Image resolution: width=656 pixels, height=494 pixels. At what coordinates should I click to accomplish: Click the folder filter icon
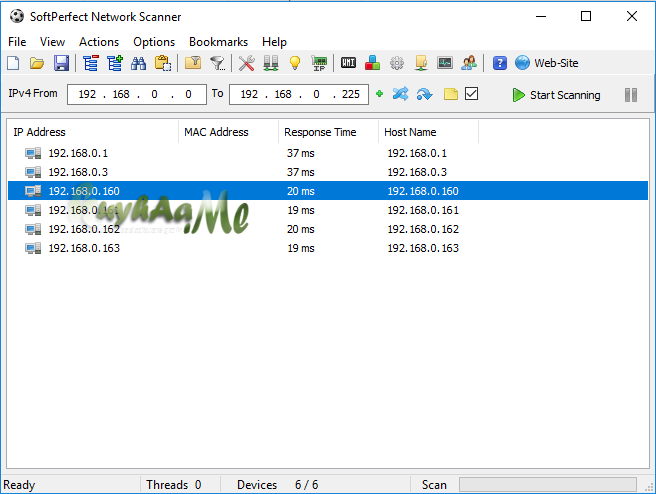pos(193,63)
